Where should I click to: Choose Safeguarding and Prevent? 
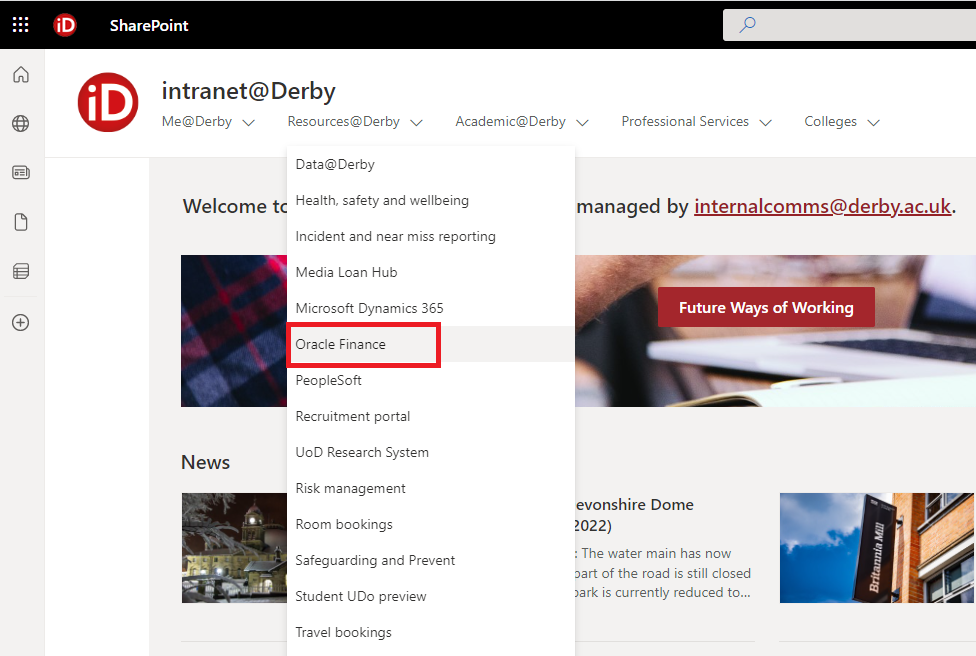[431, 560]
